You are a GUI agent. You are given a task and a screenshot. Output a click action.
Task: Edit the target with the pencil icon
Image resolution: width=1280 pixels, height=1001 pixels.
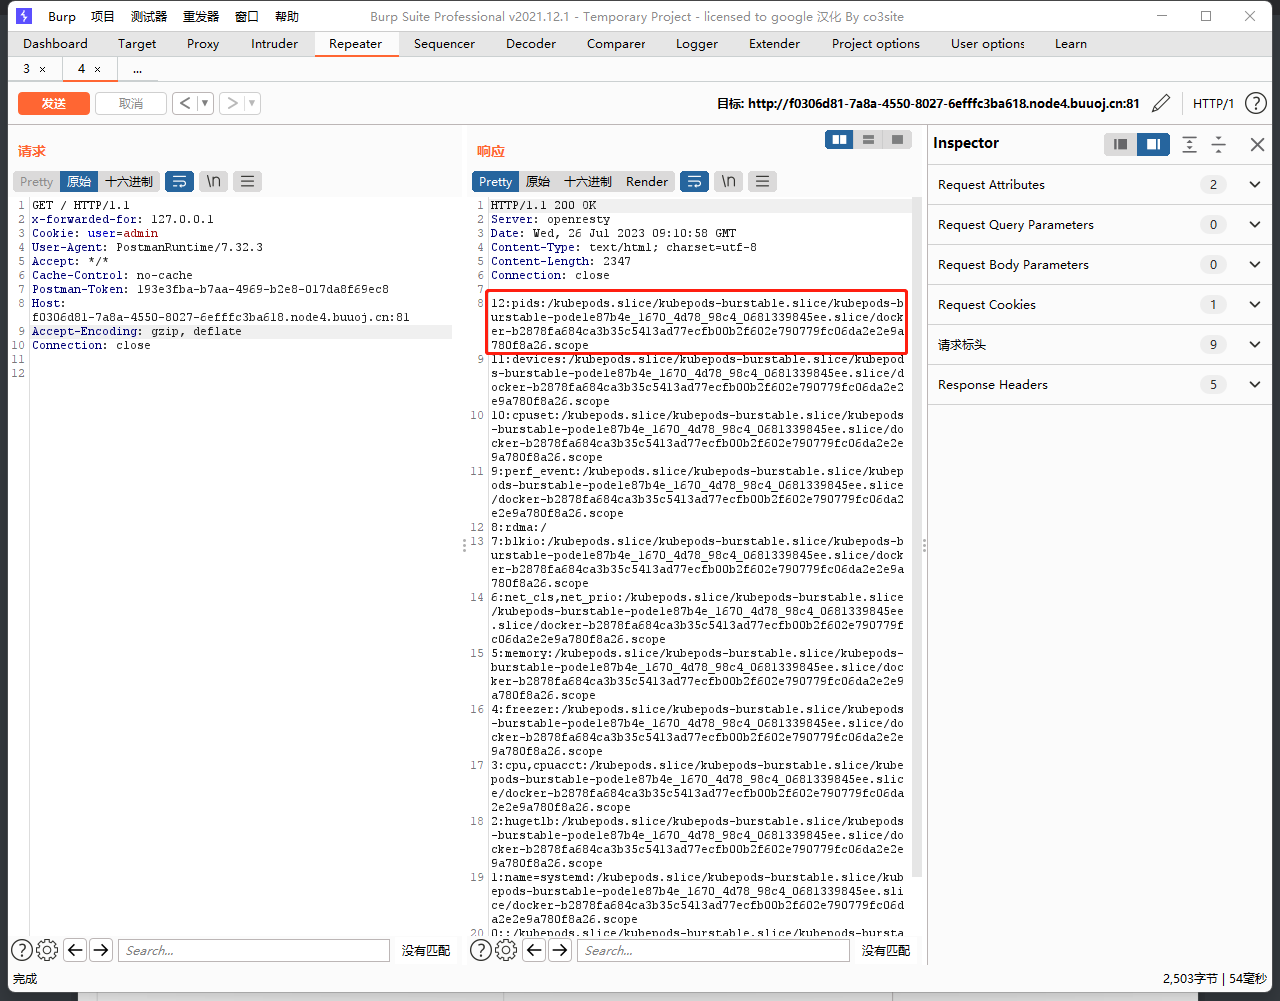[x=1161, y=103]
